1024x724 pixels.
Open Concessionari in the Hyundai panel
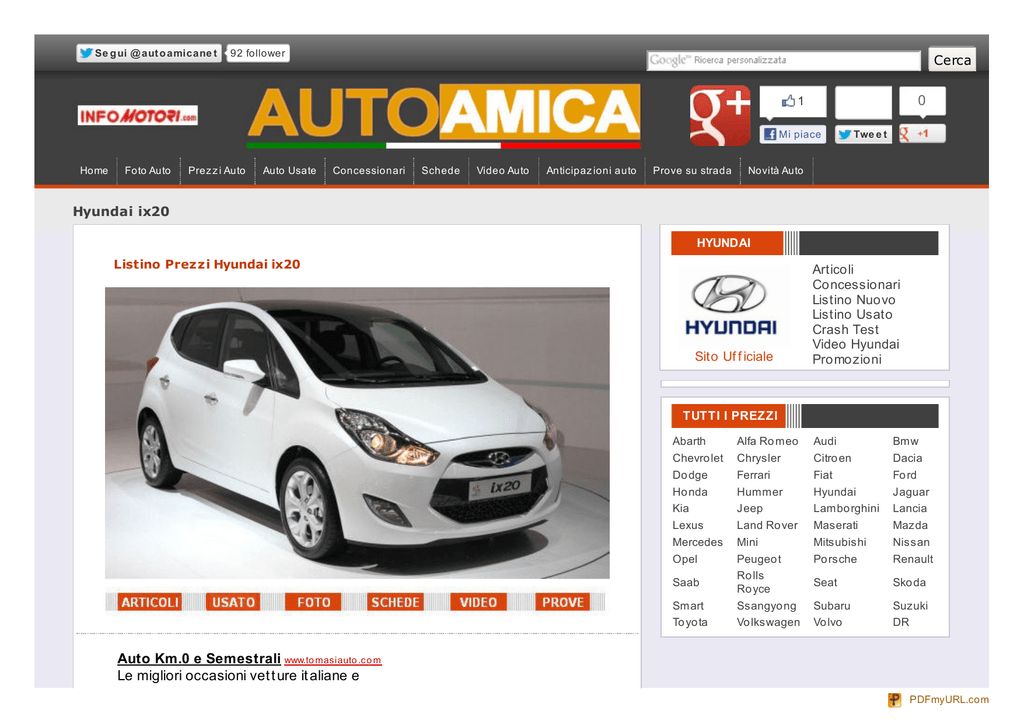click(x=856, y=285)
